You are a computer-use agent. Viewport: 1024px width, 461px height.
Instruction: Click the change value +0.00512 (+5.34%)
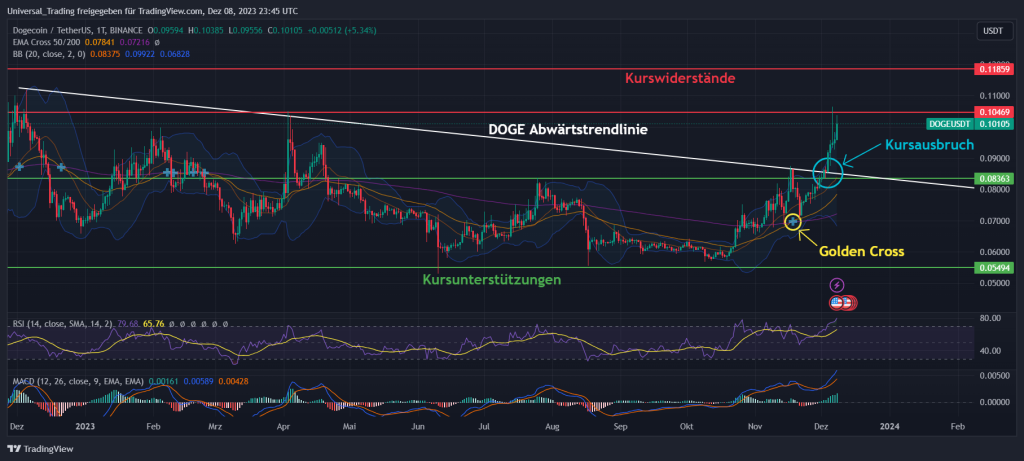tap(344, 31)
